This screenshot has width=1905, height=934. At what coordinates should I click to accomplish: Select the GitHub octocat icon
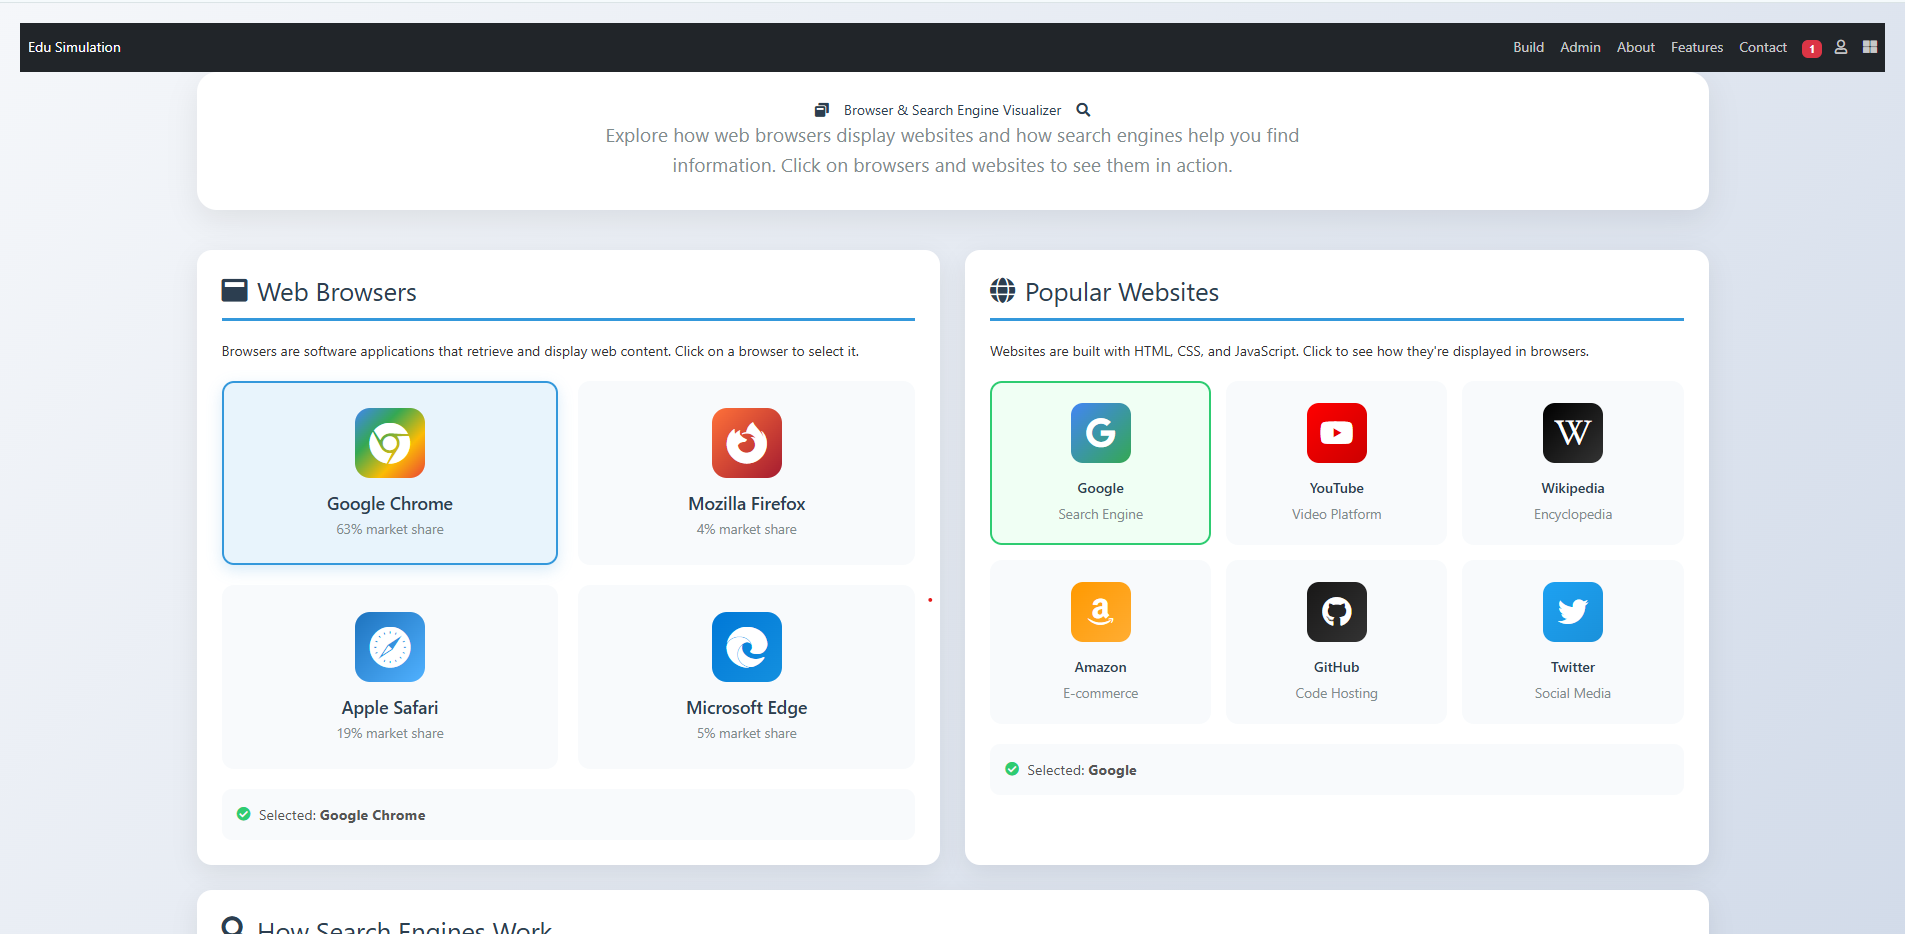[x=1337, y=612]
